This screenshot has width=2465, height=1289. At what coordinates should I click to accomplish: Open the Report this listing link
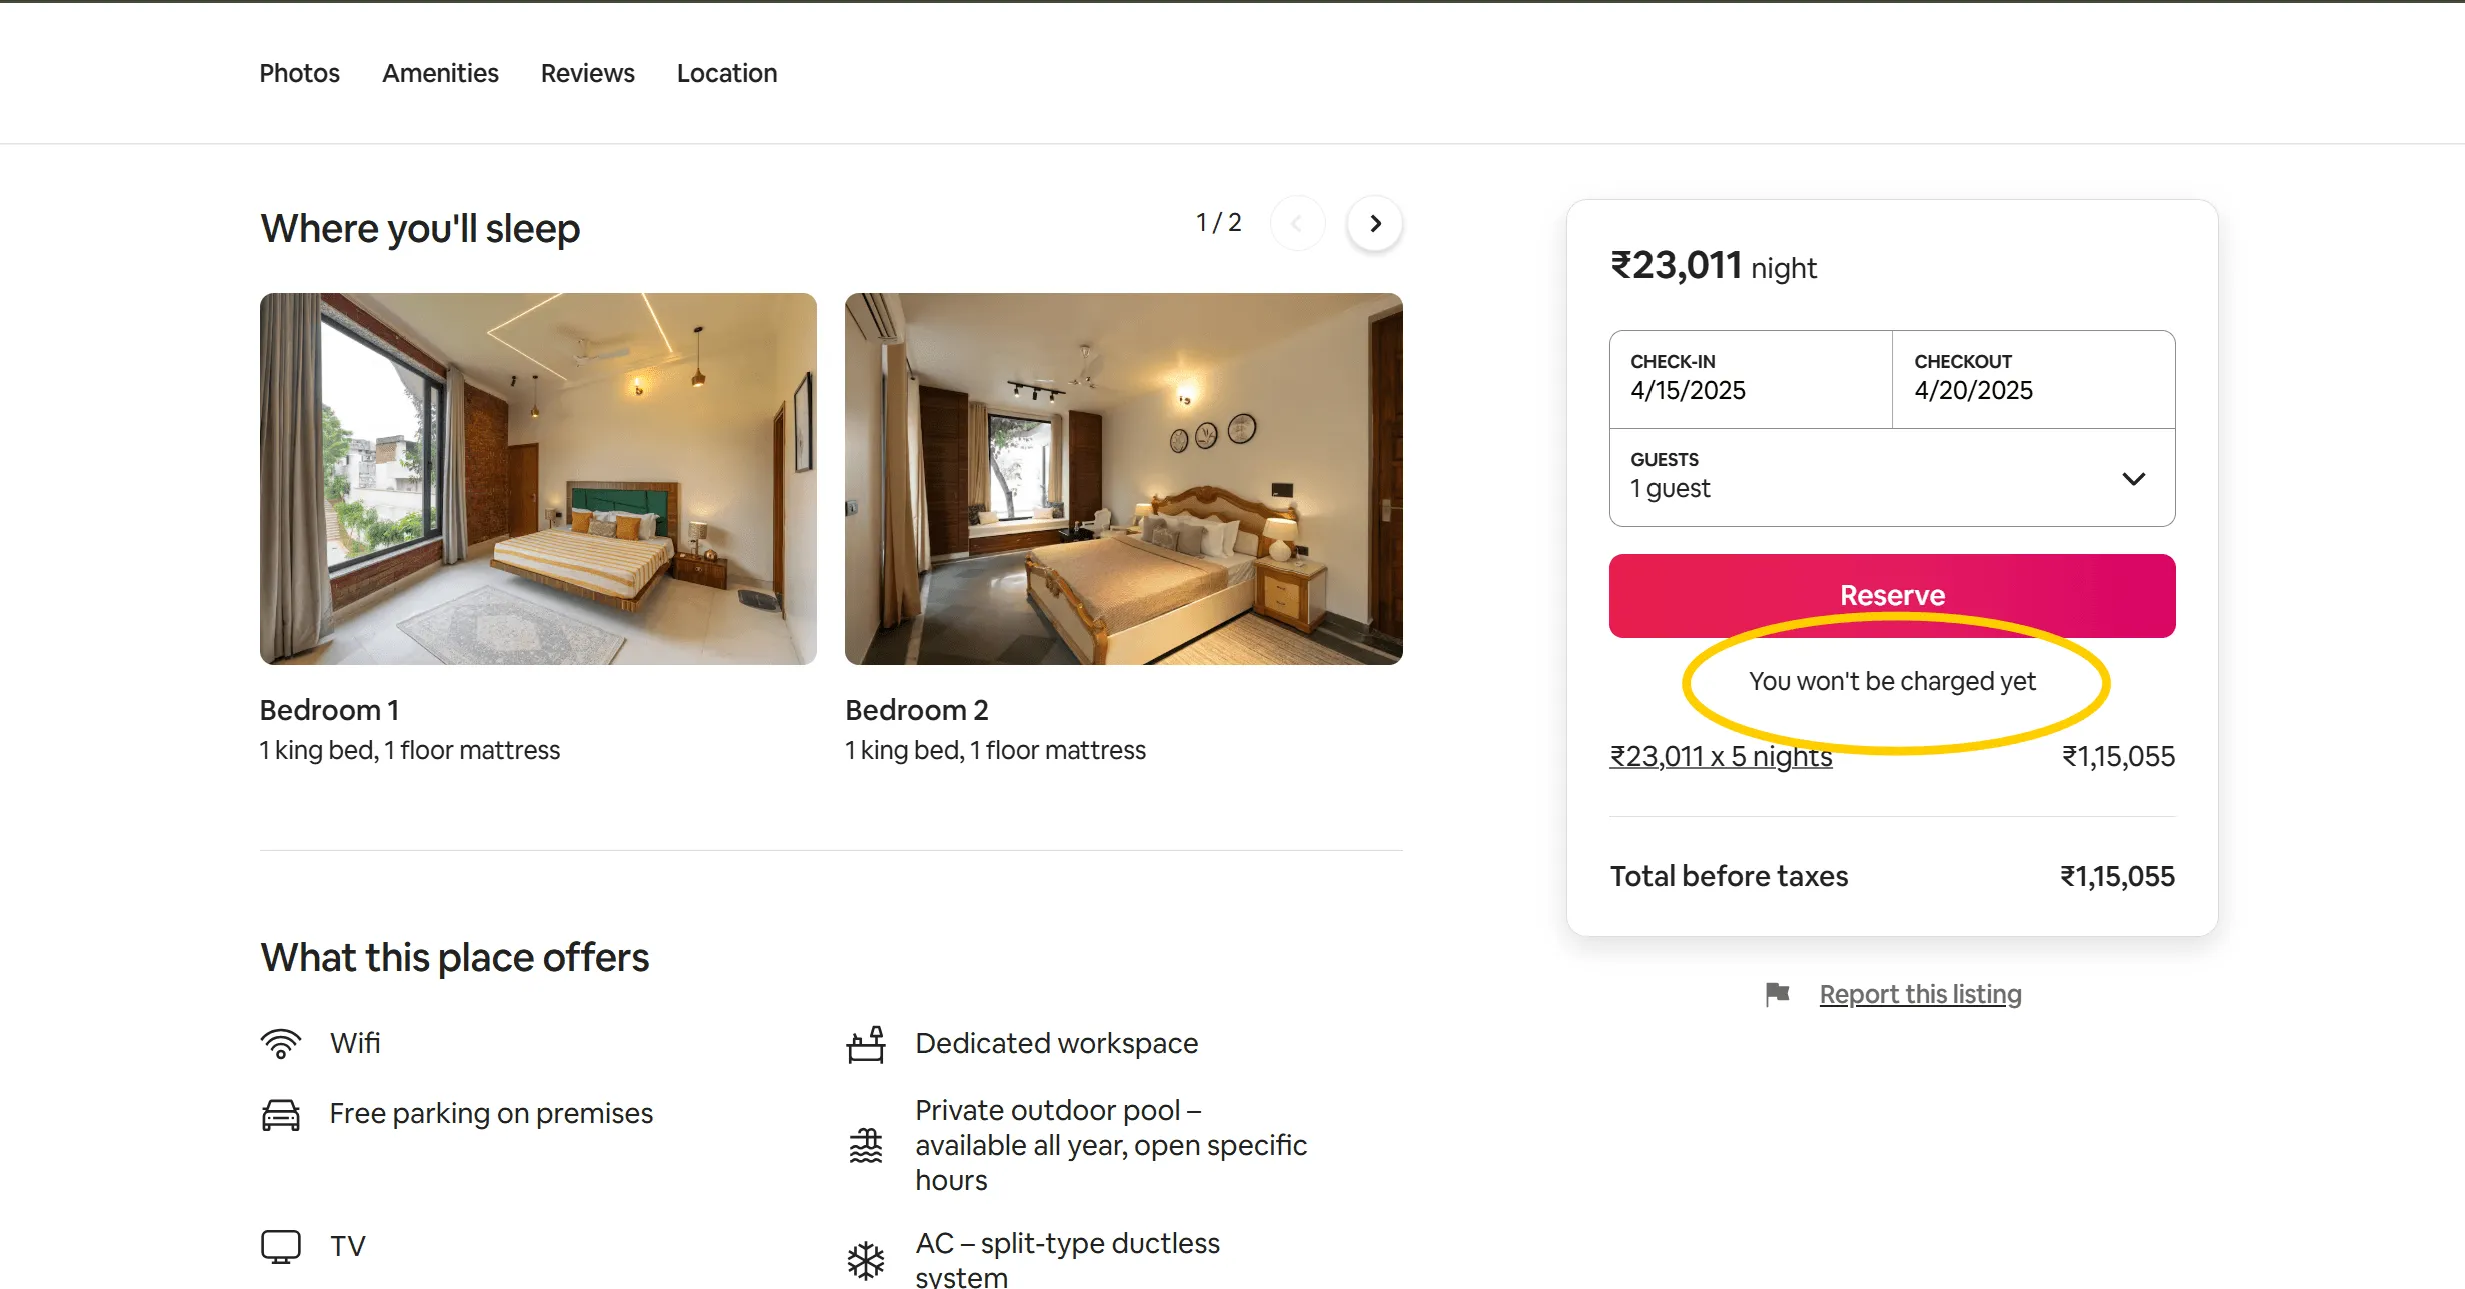click(x=1920, y=994)
